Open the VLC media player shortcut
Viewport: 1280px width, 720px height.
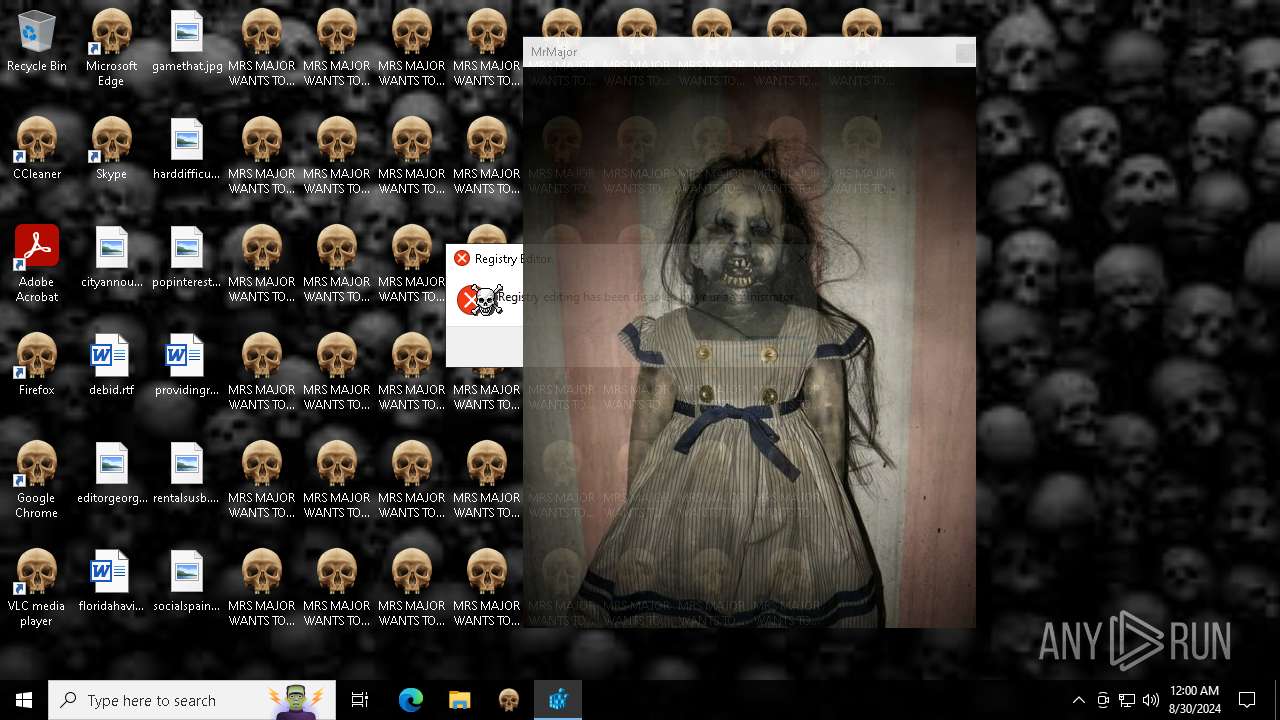coord(37,588)
